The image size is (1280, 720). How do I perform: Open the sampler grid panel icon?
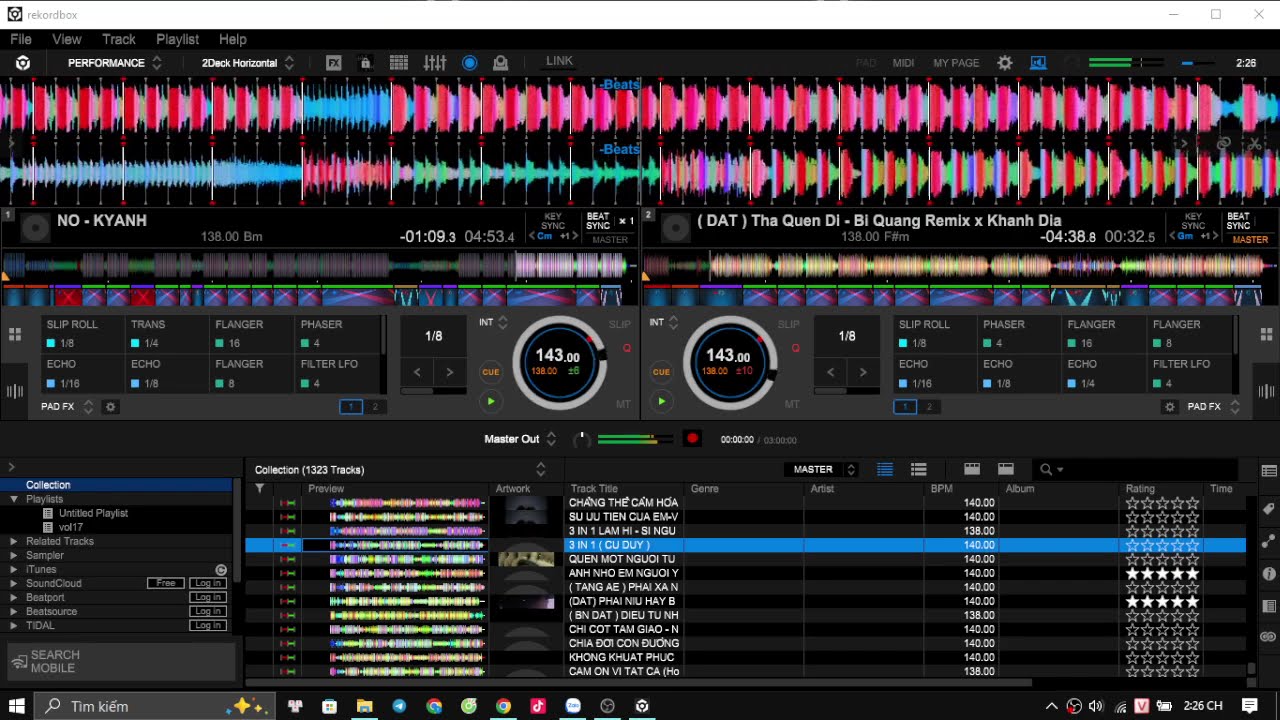click(399, 63)
